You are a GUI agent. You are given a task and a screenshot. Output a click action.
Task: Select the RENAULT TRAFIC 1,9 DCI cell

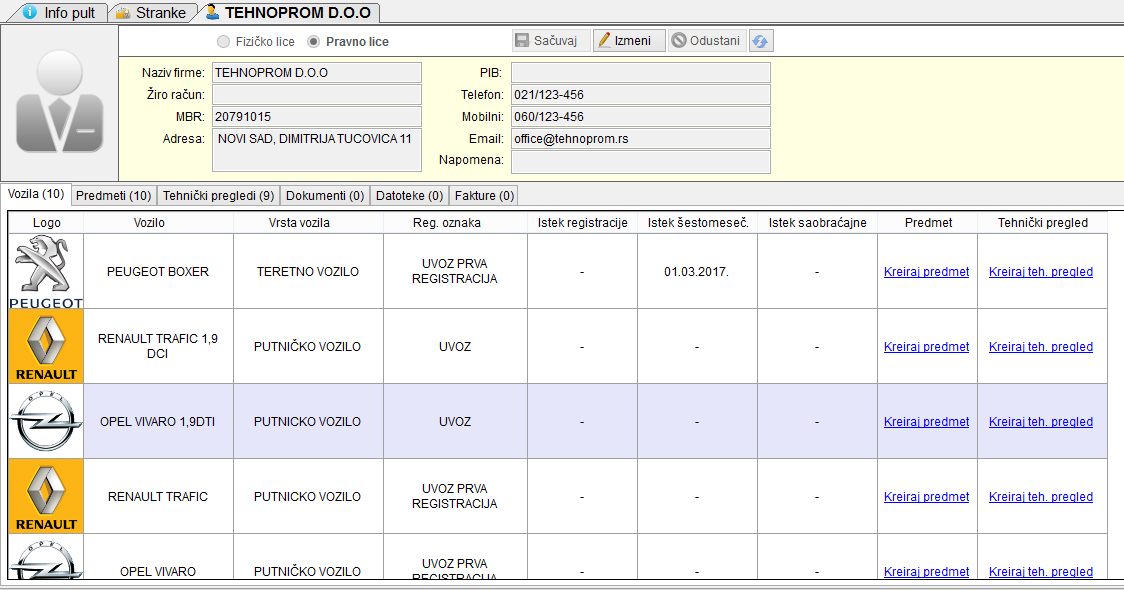pyautogui.click(x=158, y=346)
